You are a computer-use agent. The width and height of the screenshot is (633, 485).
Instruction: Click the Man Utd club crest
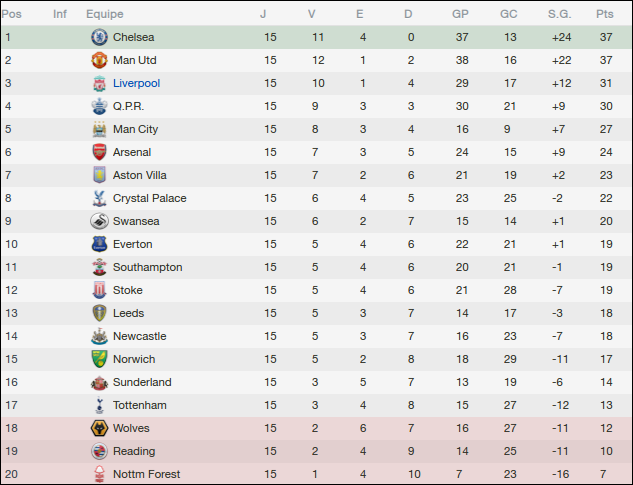[98, 60]
